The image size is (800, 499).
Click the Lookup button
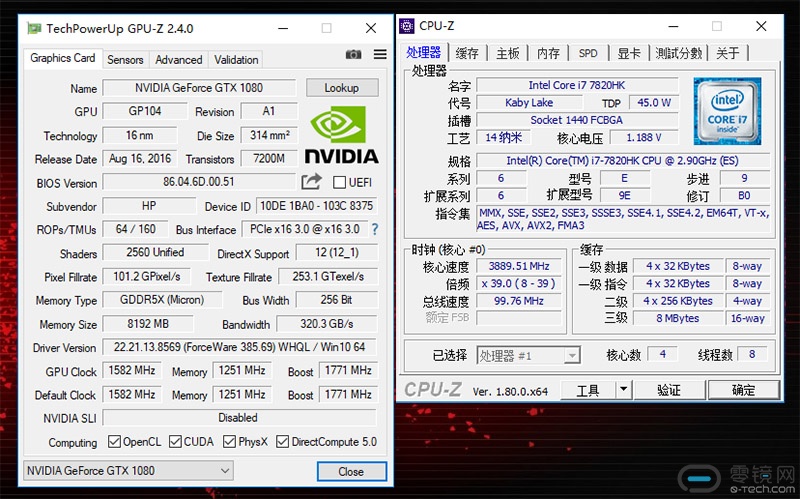pos(342,88)
